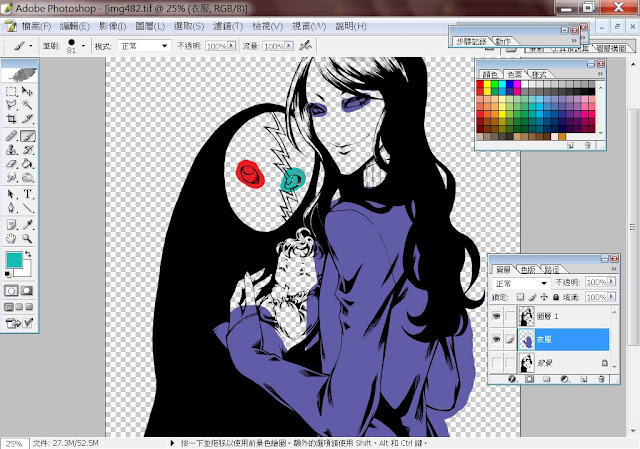Select the Clone Stamp tool
Image resolution: width=640 pixels, height=449 pixels.
tap(11, 150)
